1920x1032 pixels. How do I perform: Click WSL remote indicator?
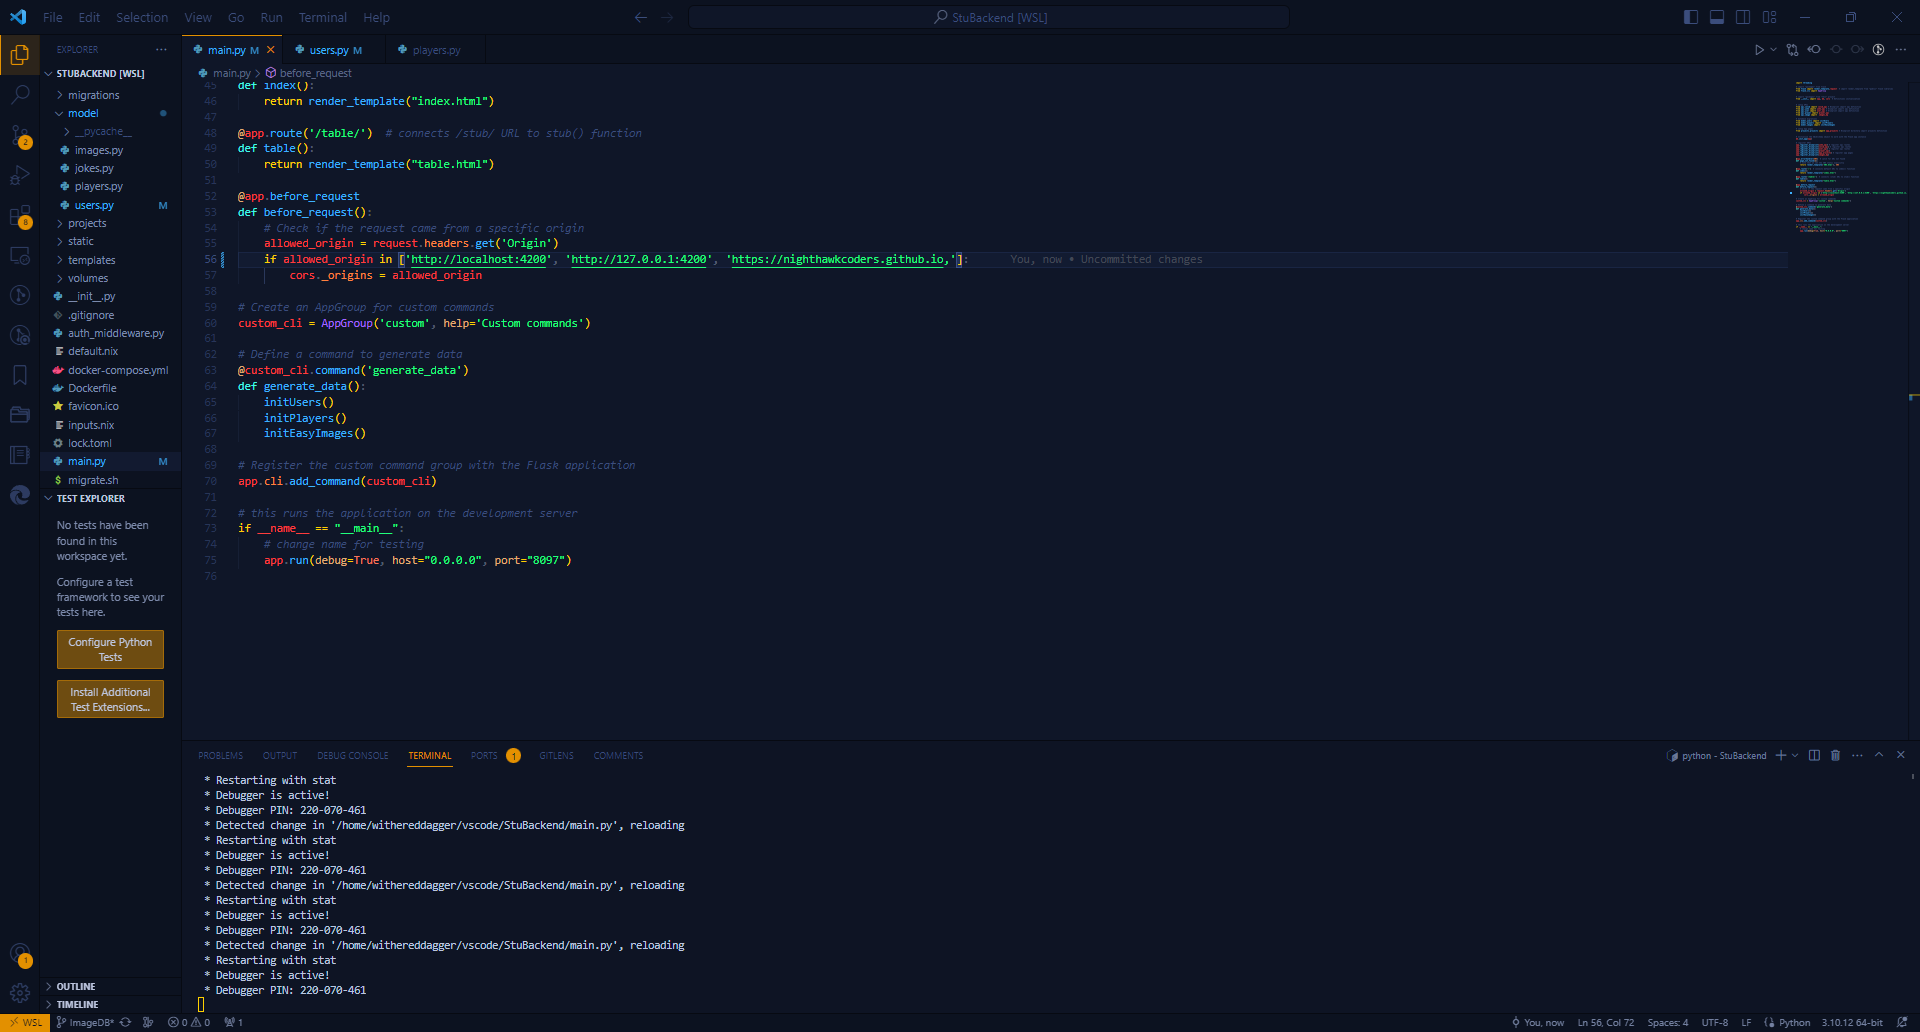(25, 1022)
